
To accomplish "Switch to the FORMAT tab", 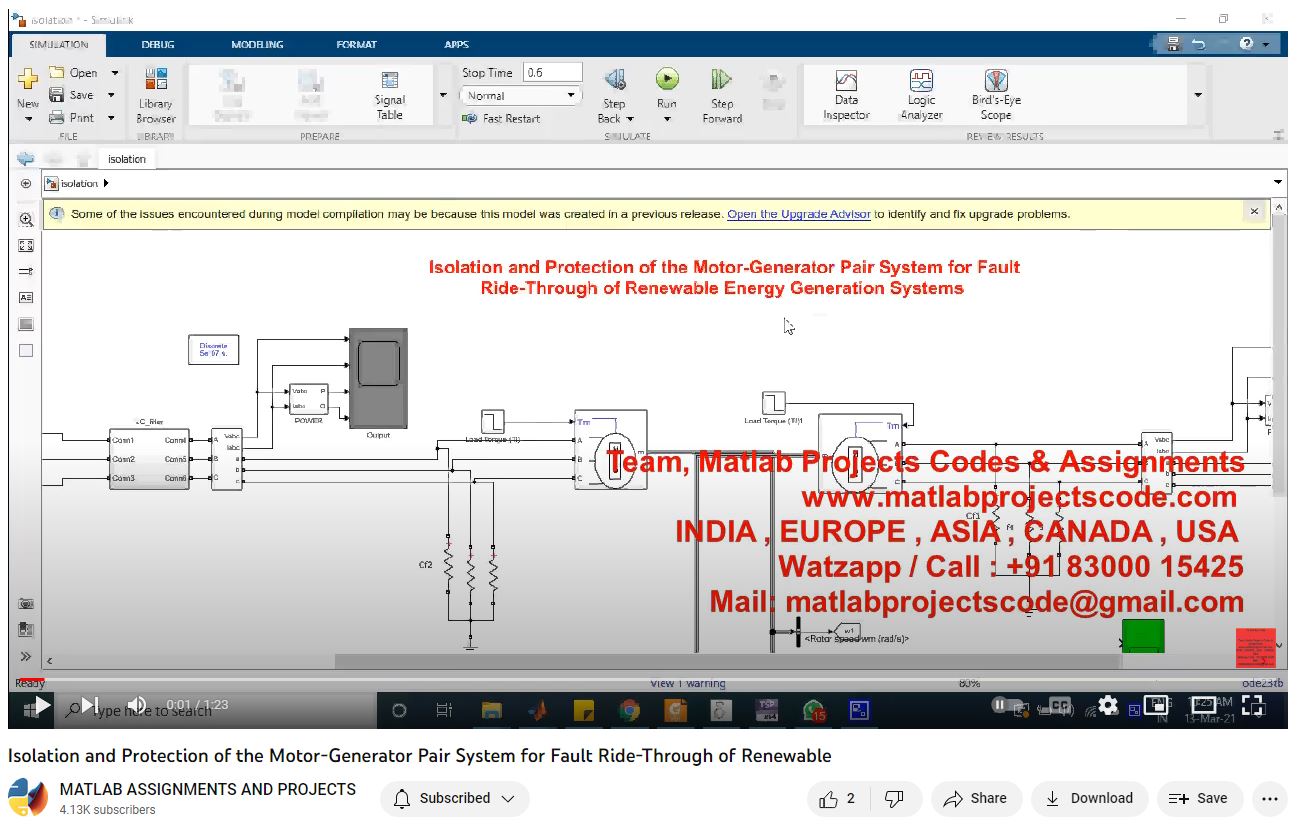I will coord(357,44).
